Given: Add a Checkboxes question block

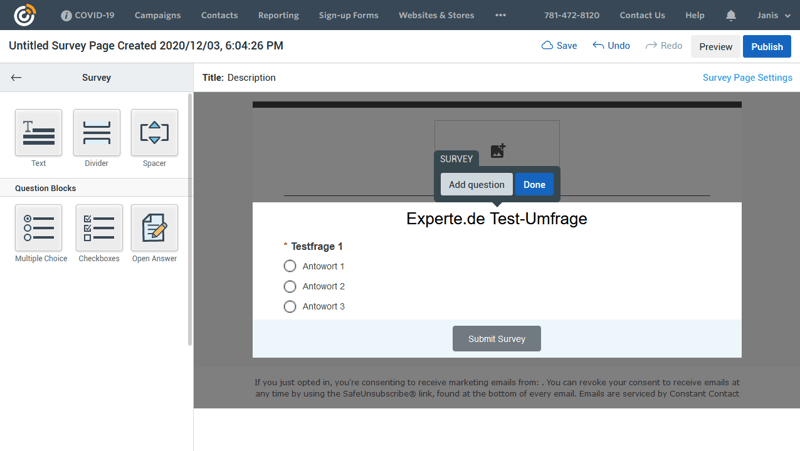Looking at the screenshot, I should point(98,228).
